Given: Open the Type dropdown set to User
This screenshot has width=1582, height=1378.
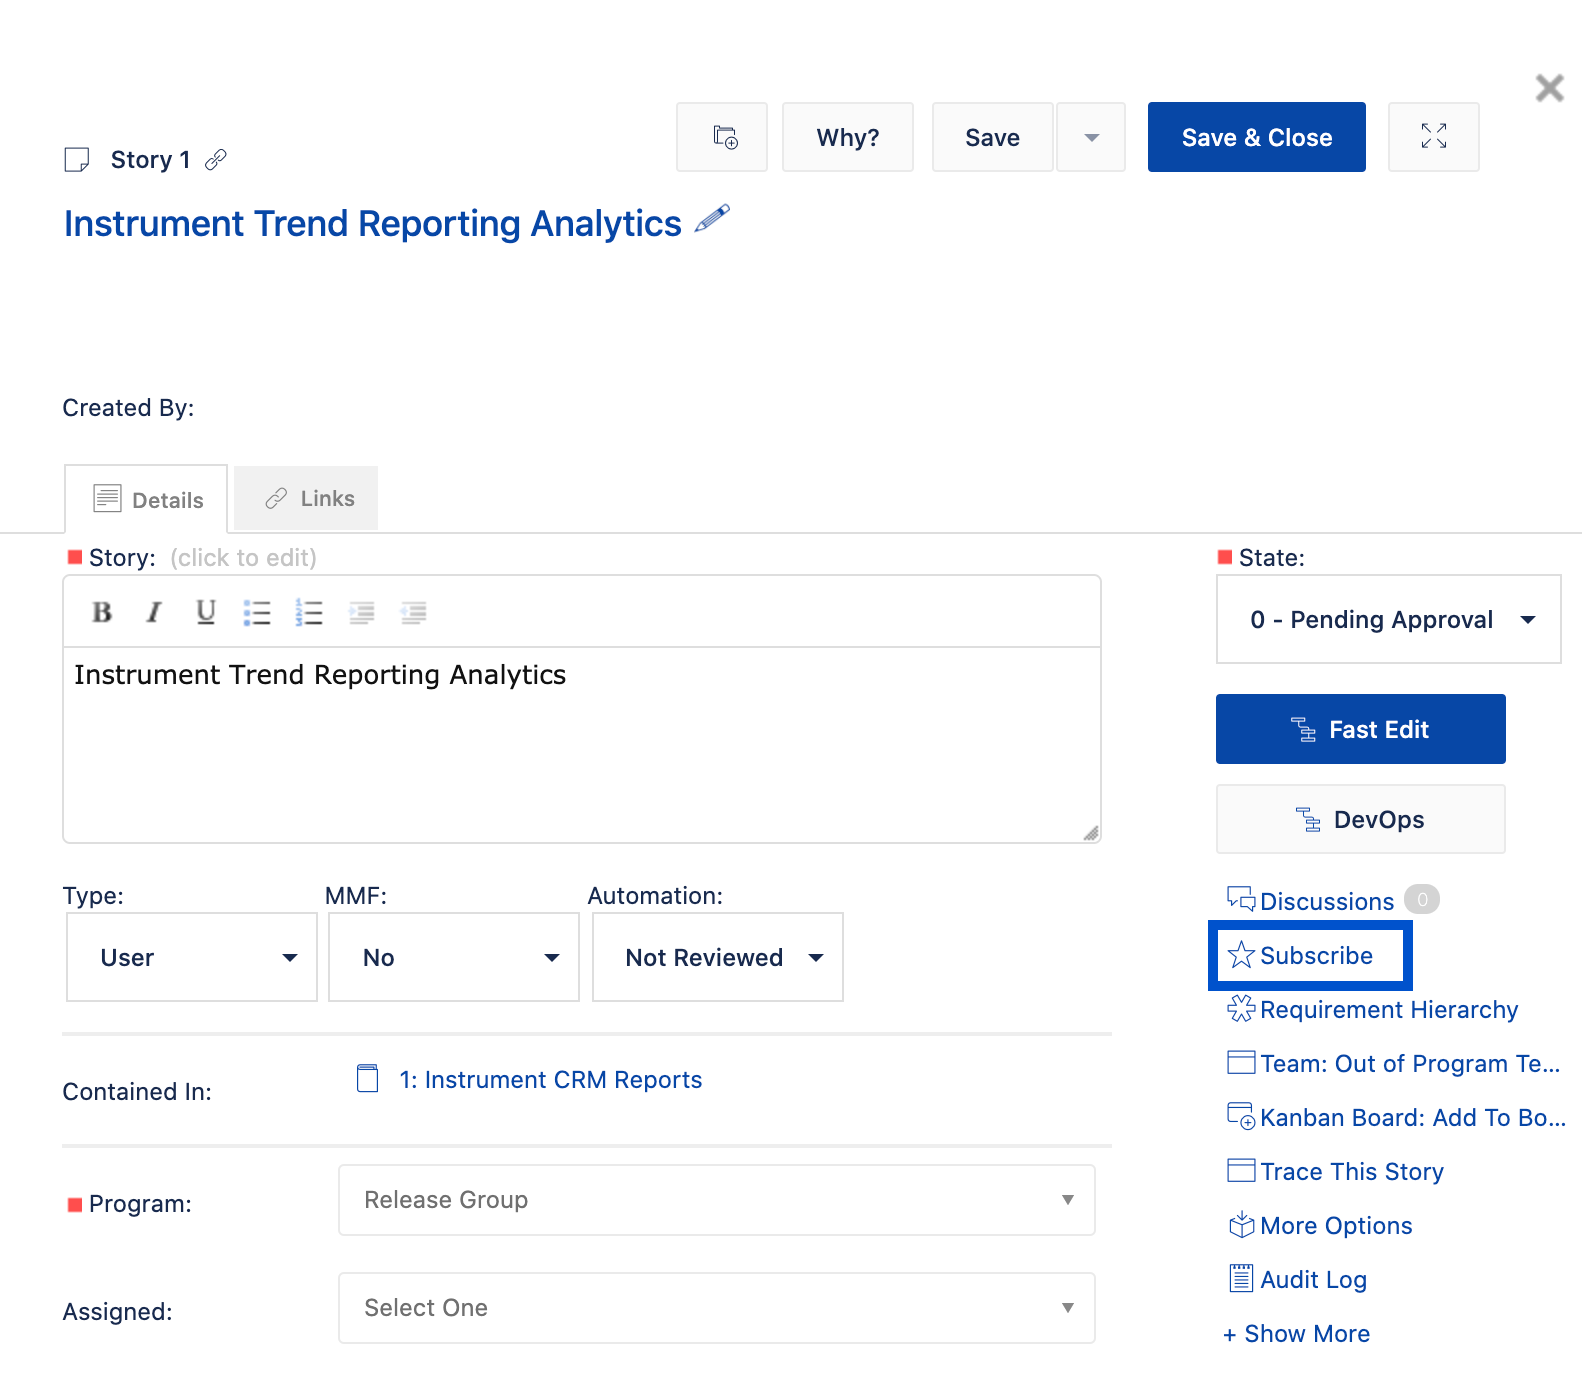Looking at the screenshot, I should [192, 957].
